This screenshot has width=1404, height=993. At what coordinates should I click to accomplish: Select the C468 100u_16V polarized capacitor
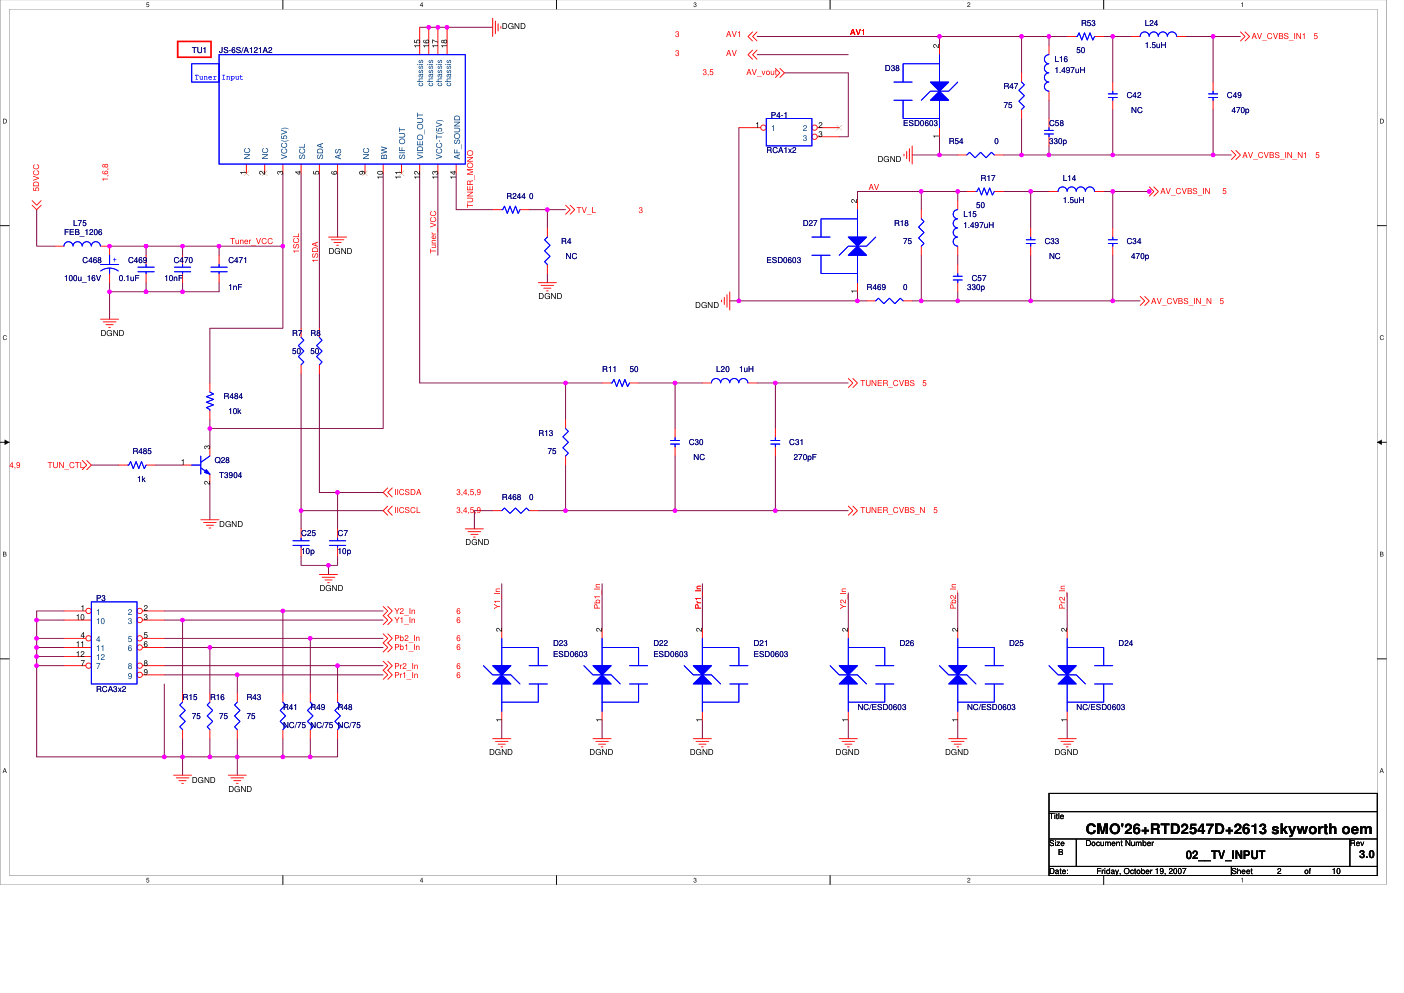pos(110,269)
